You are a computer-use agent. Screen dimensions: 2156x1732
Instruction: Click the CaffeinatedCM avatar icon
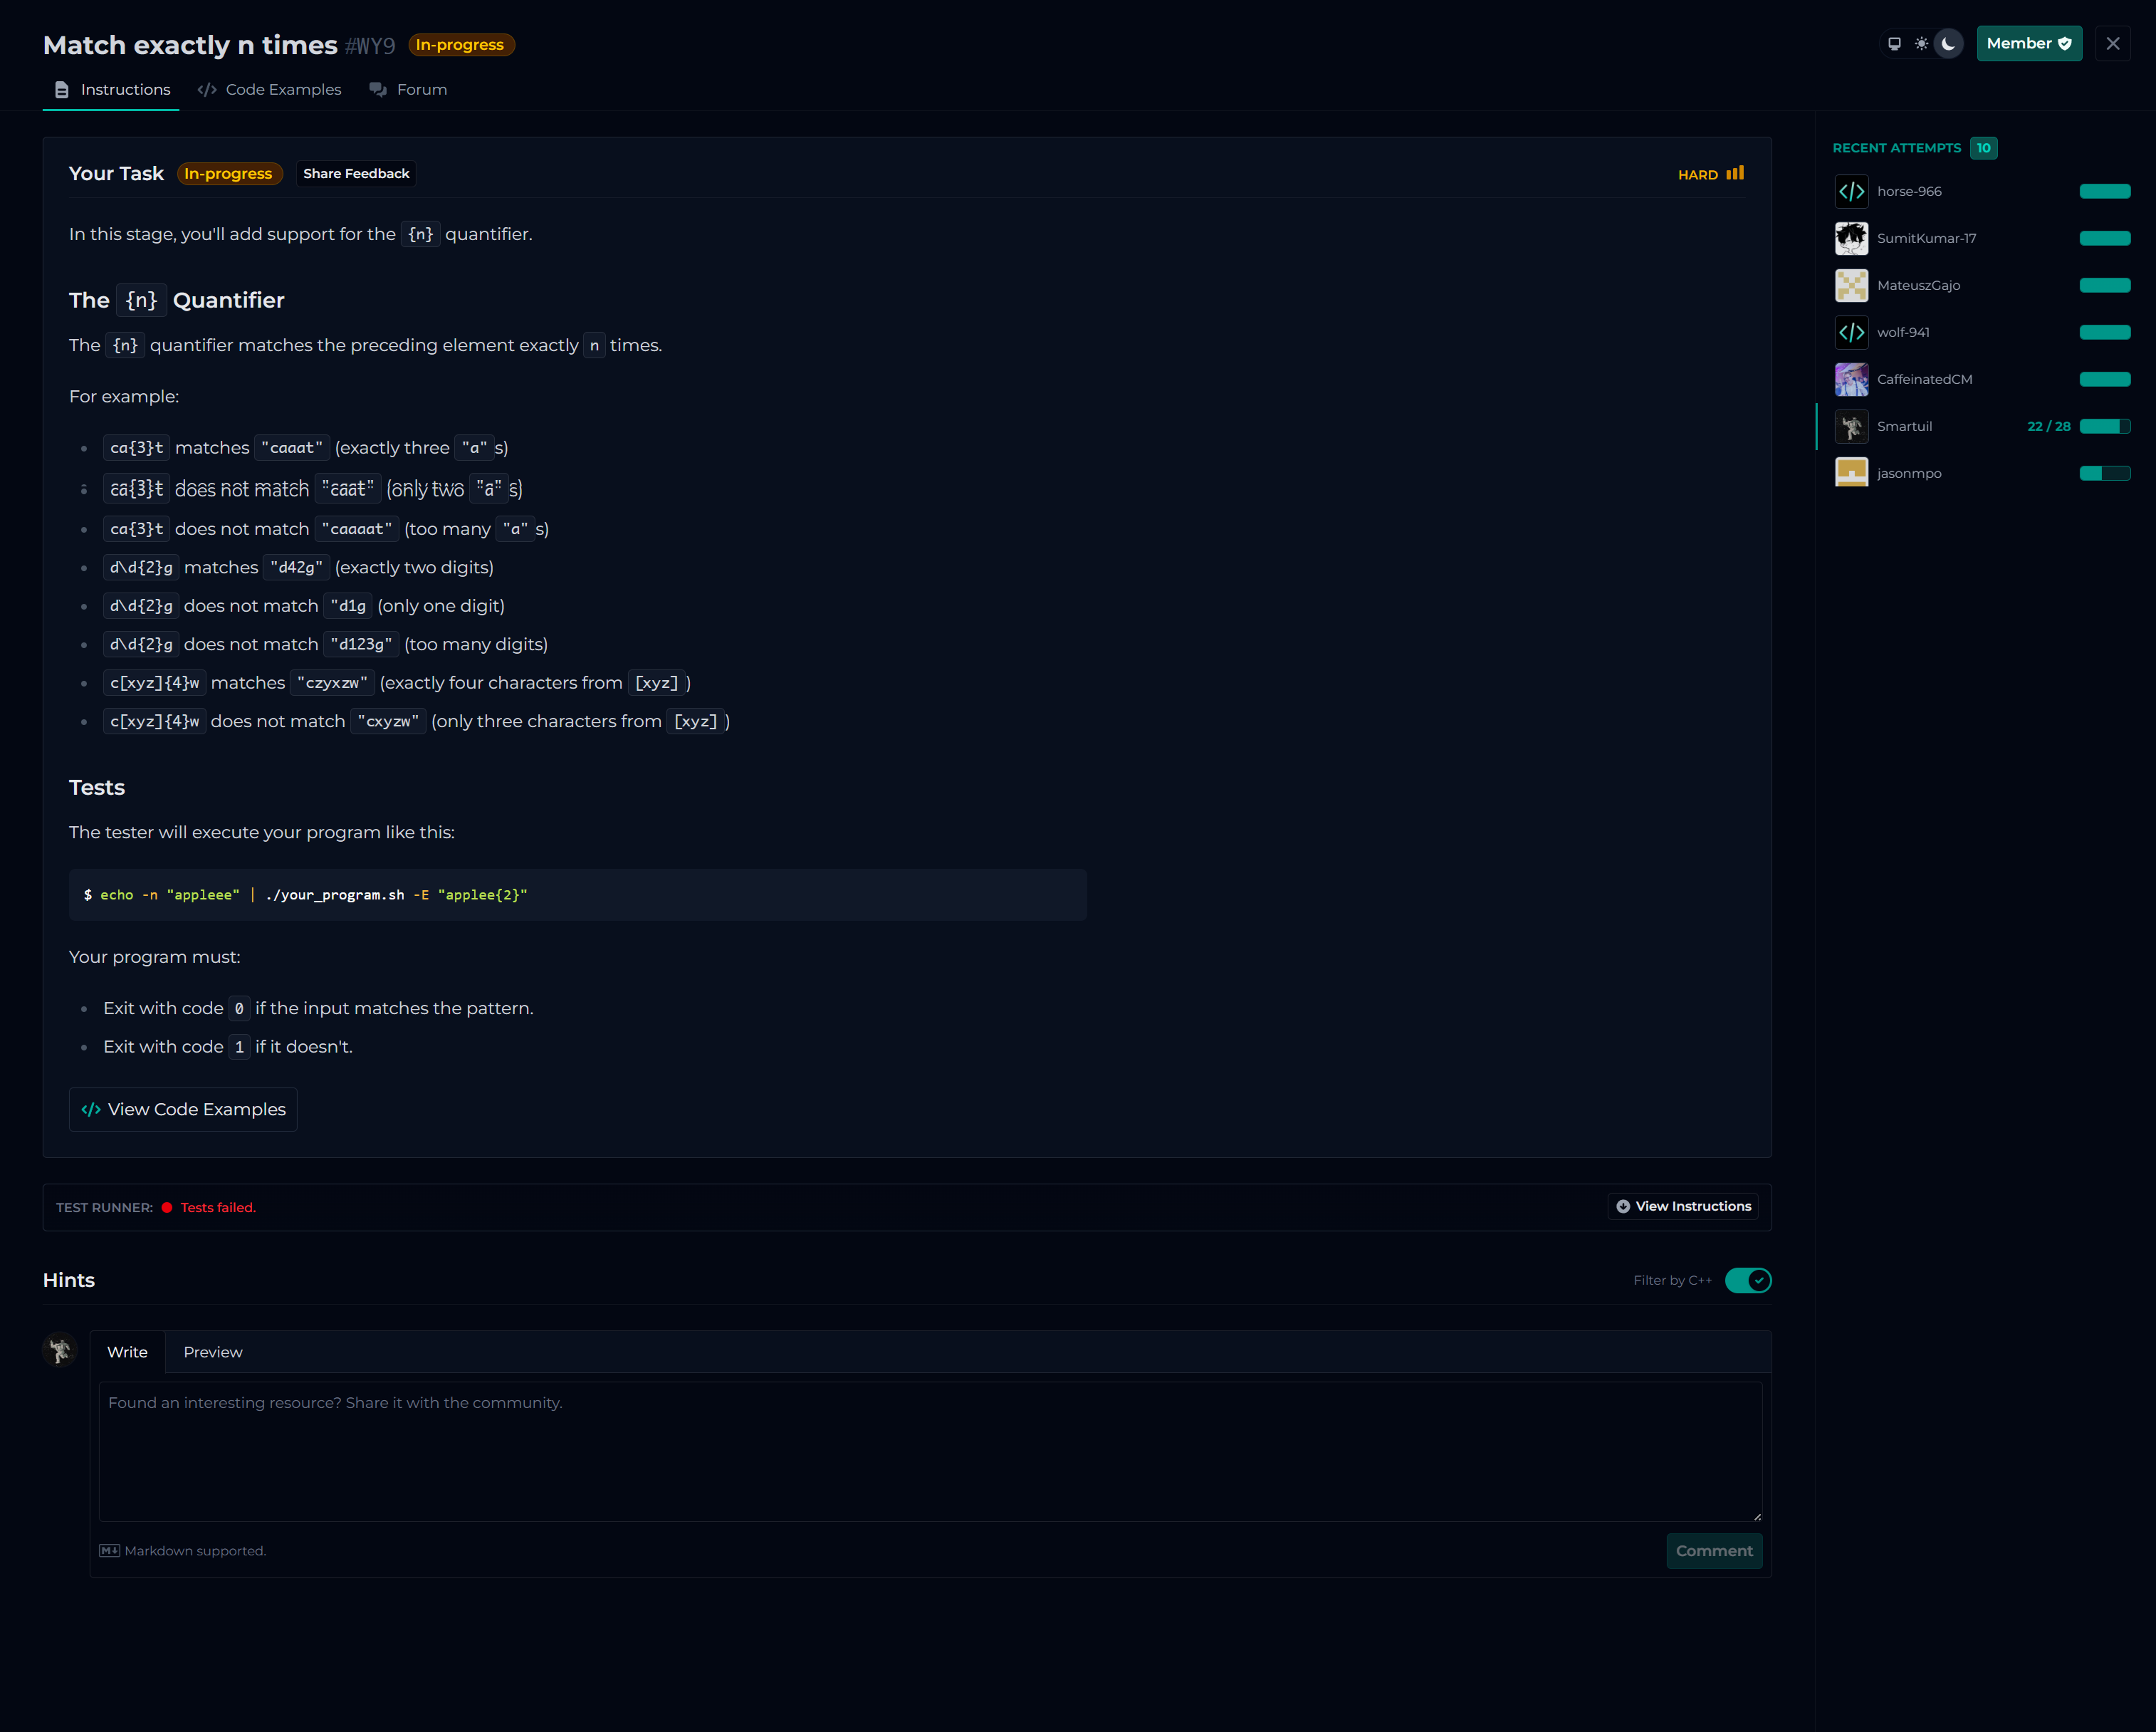tap(1851, 379)
